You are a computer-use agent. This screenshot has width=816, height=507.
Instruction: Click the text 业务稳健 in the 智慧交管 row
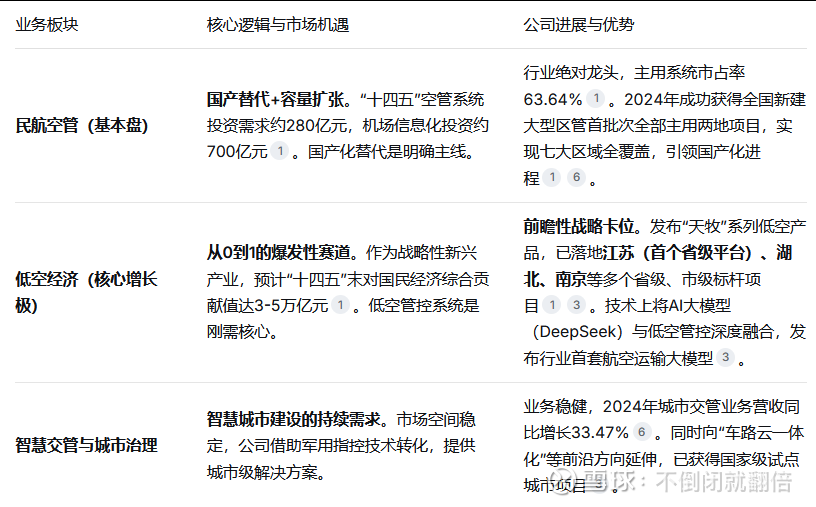(555, 405)
